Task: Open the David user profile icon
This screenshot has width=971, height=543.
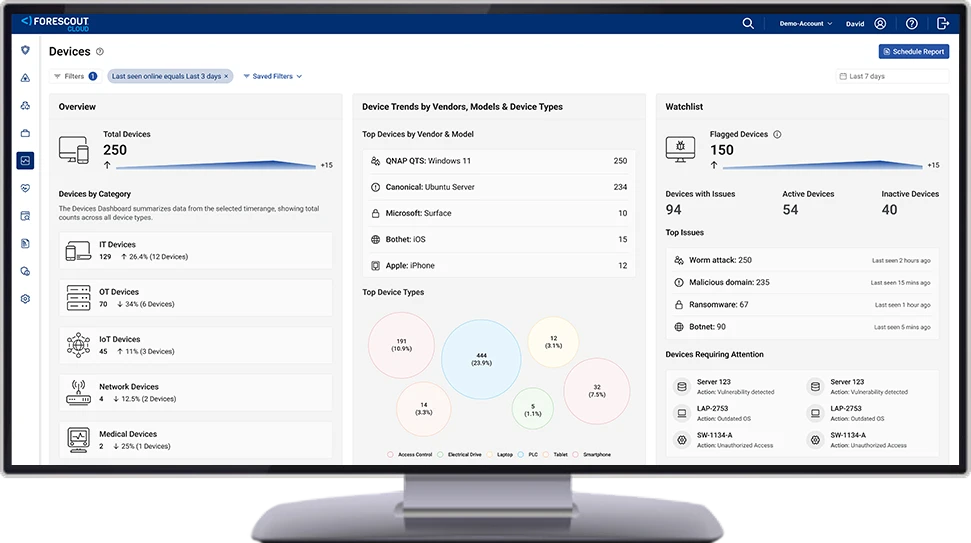Action: point(880,23)
